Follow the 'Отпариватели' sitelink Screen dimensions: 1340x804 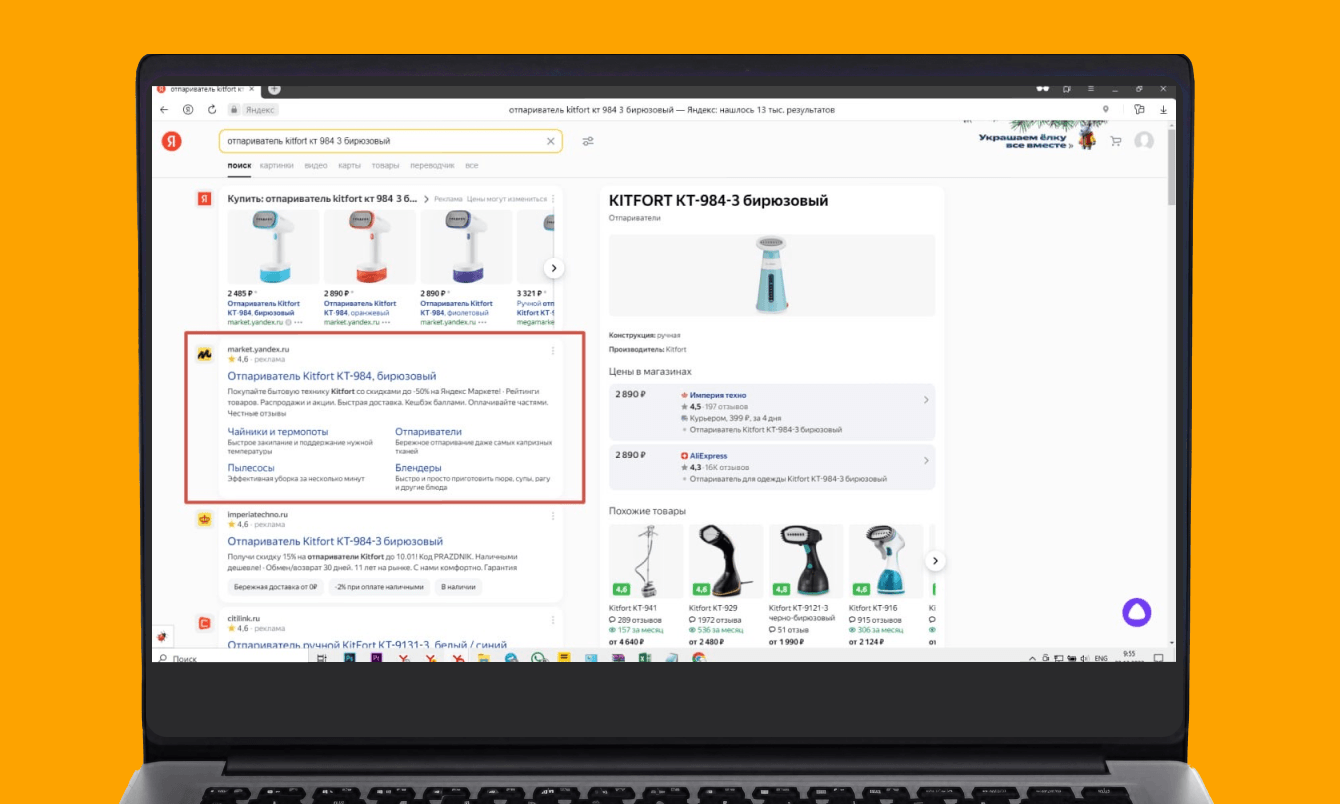pyautogui.click(x=428, y=432)
